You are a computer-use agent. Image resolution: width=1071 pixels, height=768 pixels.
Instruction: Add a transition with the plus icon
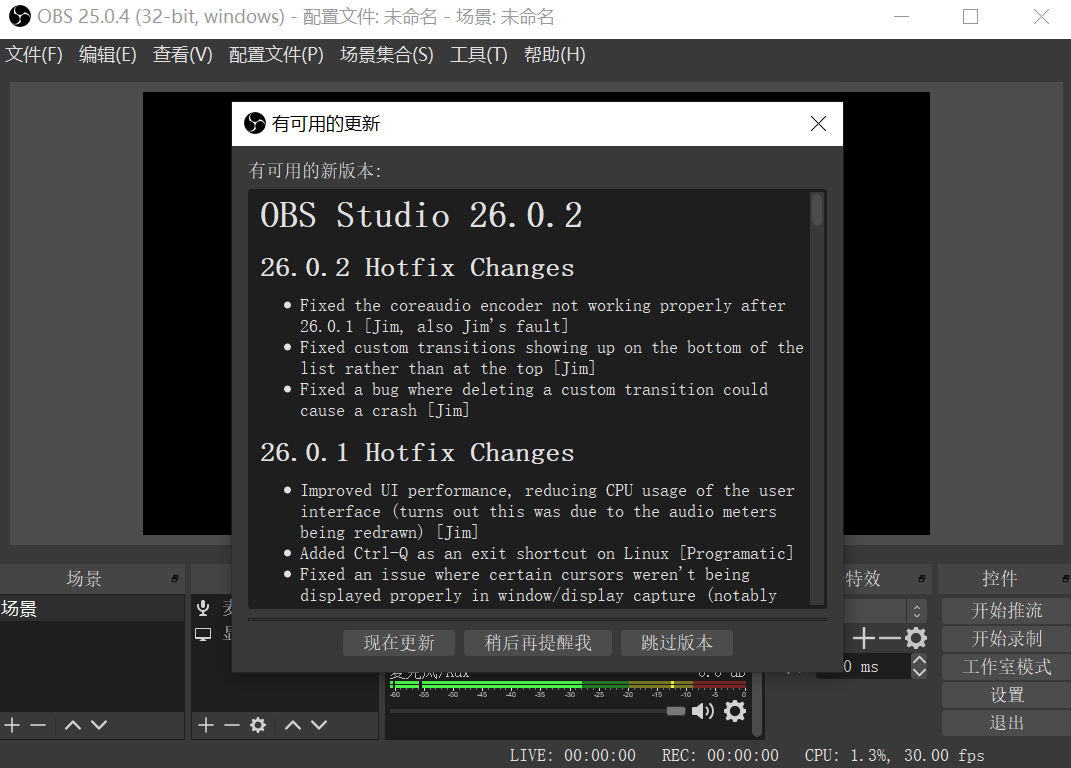(863, 638)
